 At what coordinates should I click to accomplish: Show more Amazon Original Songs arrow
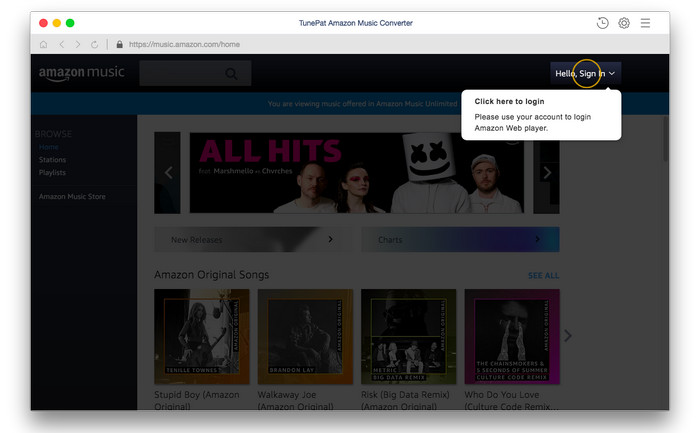click(x=567, y=335)
